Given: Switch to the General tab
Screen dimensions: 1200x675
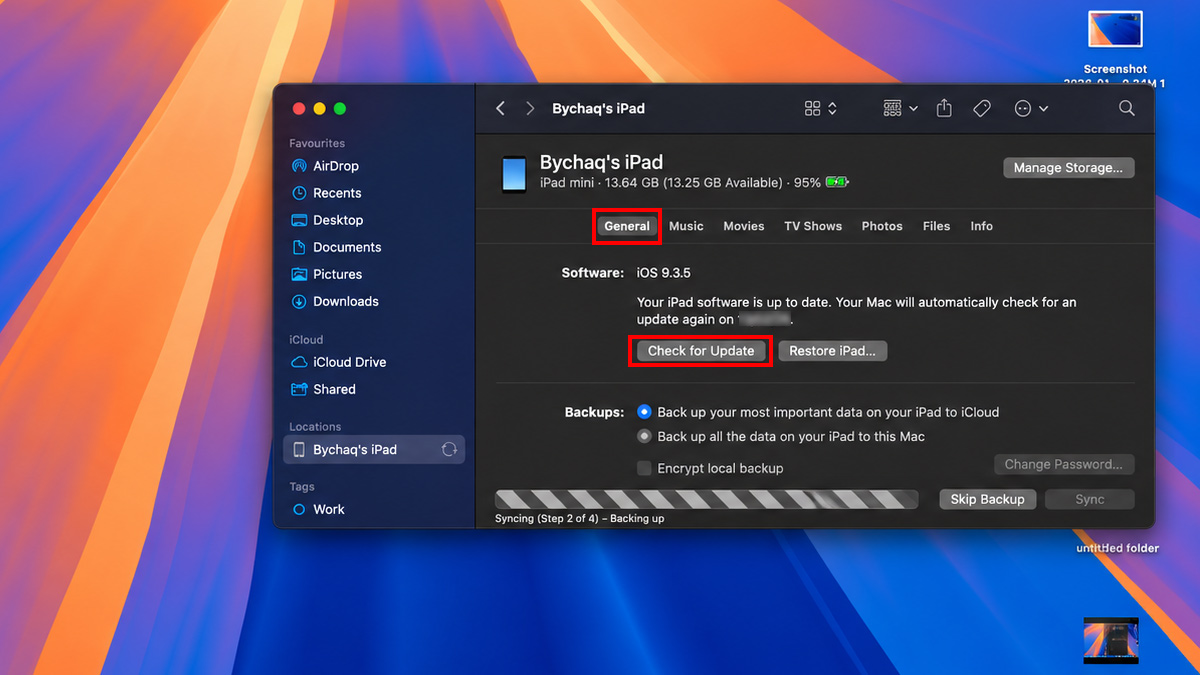Looking at the screenshot, I should pyautogui.click(x=627, y=226).
